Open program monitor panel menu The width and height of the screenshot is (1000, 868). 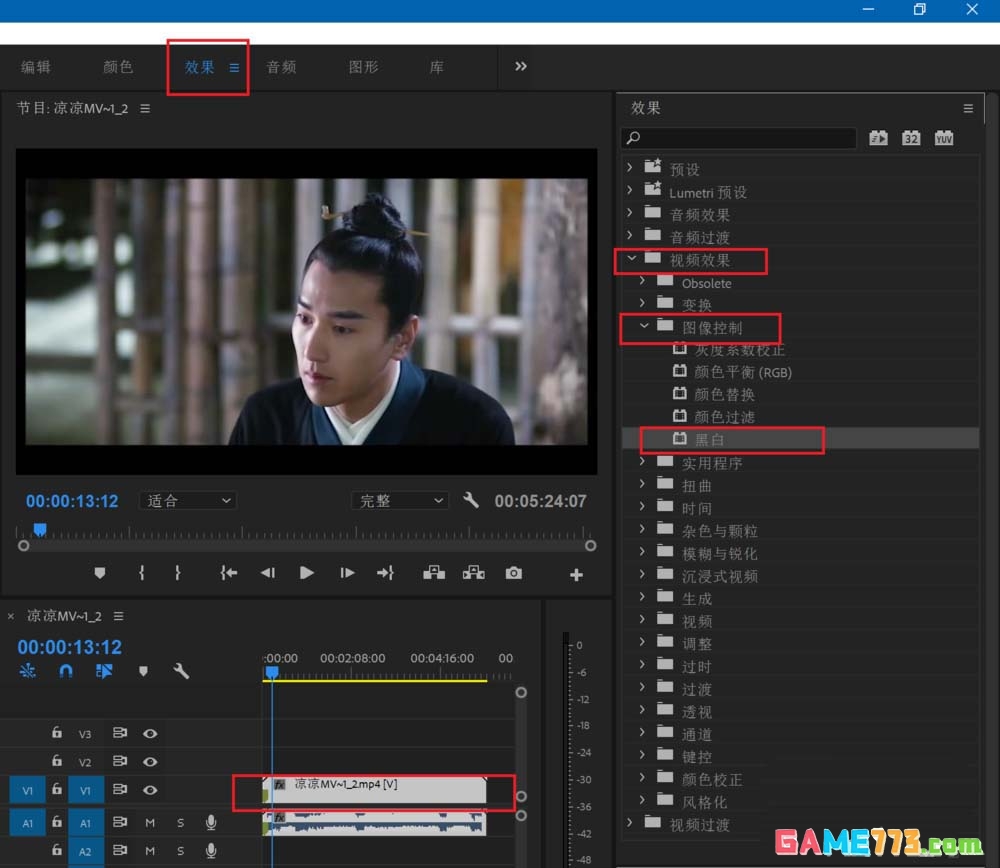tap(145, 108)
